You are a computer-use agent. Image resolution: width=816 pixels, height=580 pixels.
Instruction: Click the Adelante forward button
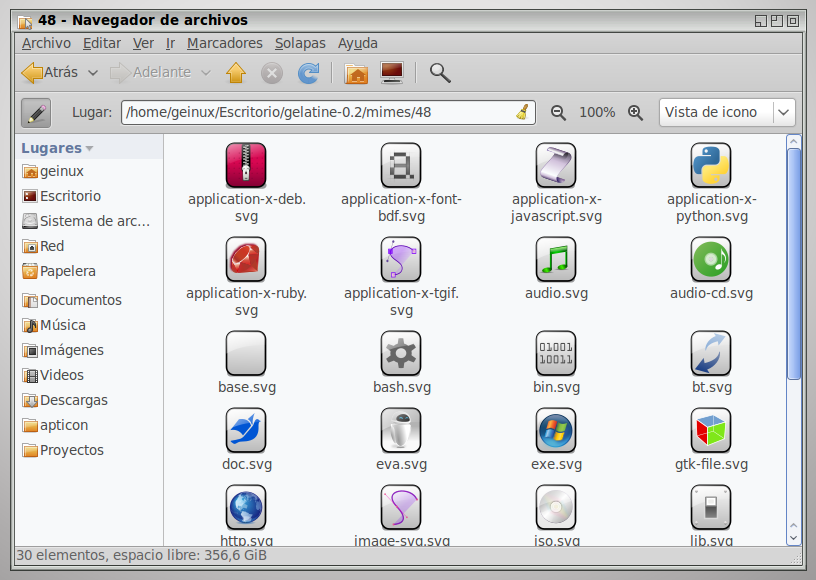tap(150, 72)
